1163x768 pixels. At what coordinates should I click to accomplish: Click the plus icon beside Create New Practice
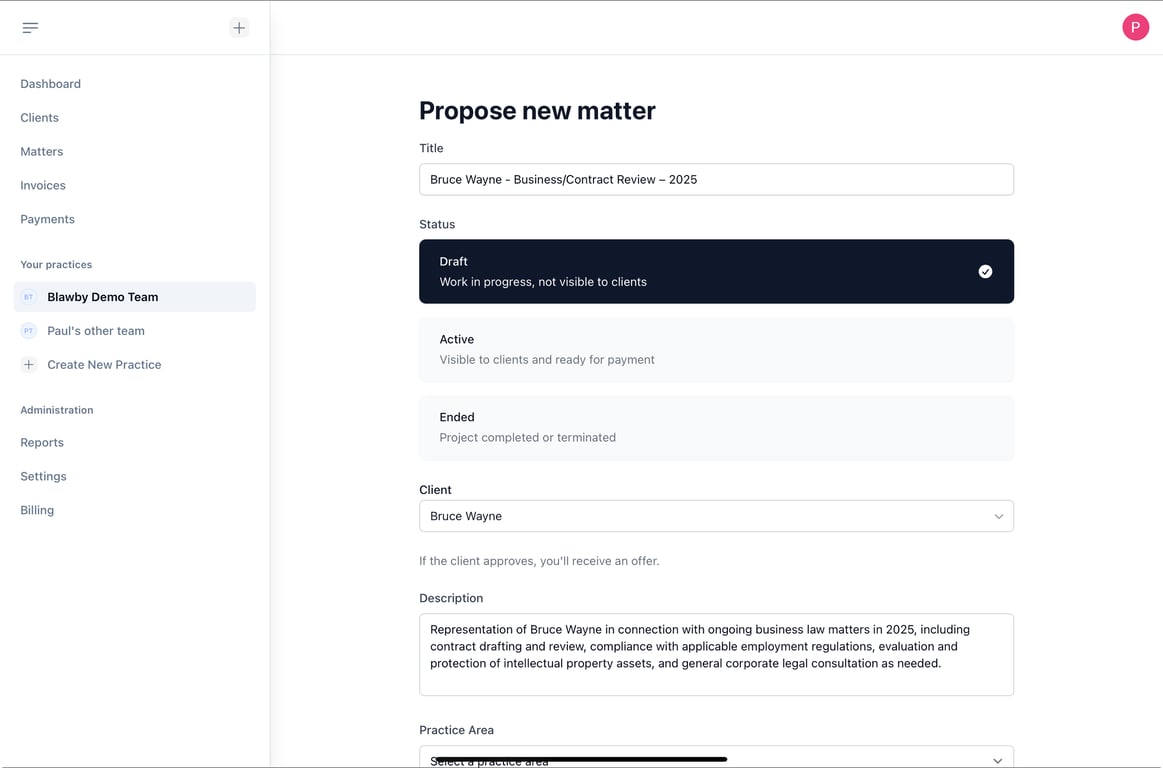coord(29,365)
